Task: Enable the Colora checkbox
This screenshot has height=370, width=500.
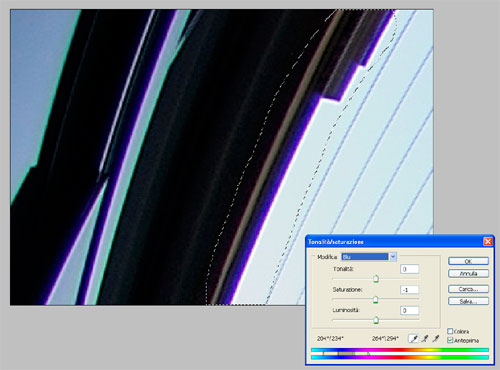Action: 450,331
